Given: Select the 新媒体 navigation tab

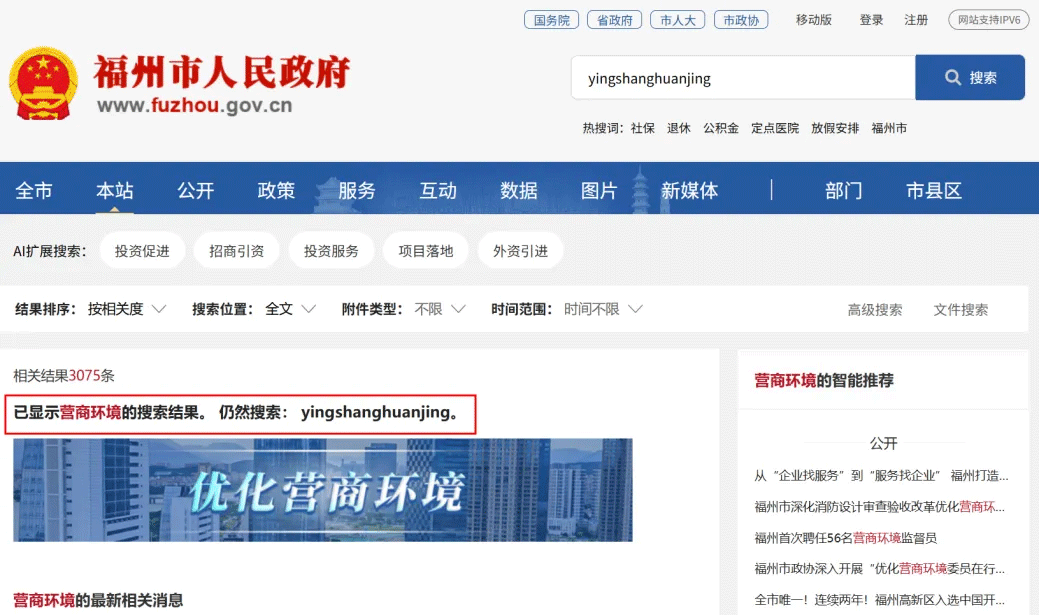Looking at the screenshot, I should click(690, 190).
